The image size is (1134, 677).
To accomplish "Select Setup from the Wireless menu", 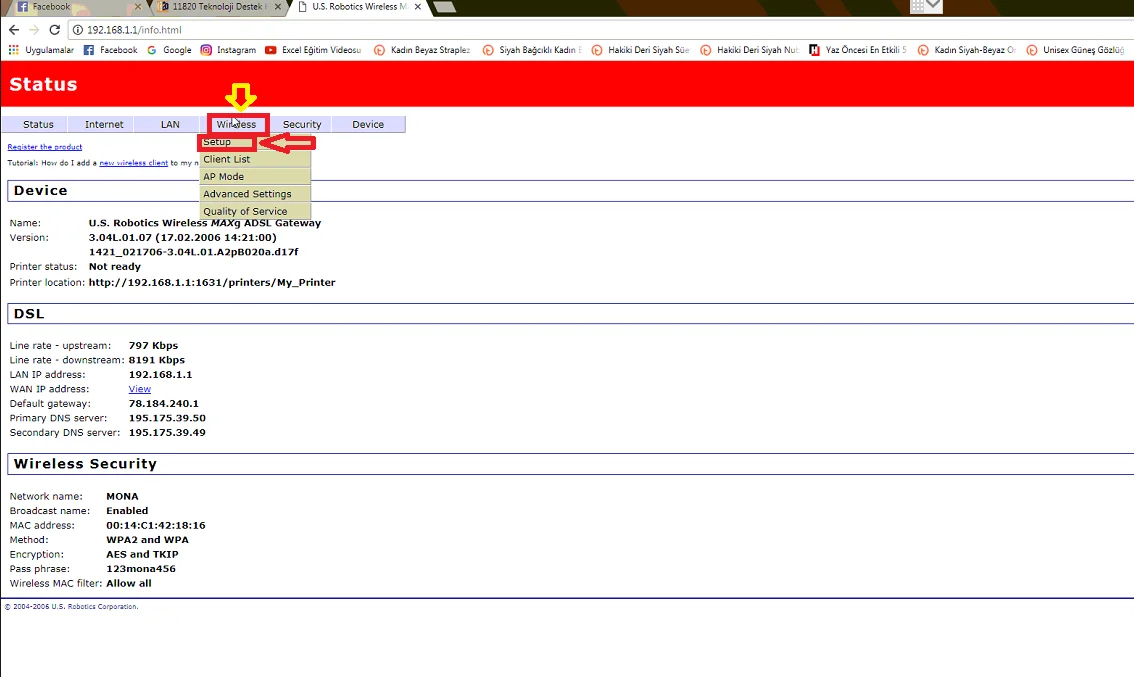I will point(218,142).
